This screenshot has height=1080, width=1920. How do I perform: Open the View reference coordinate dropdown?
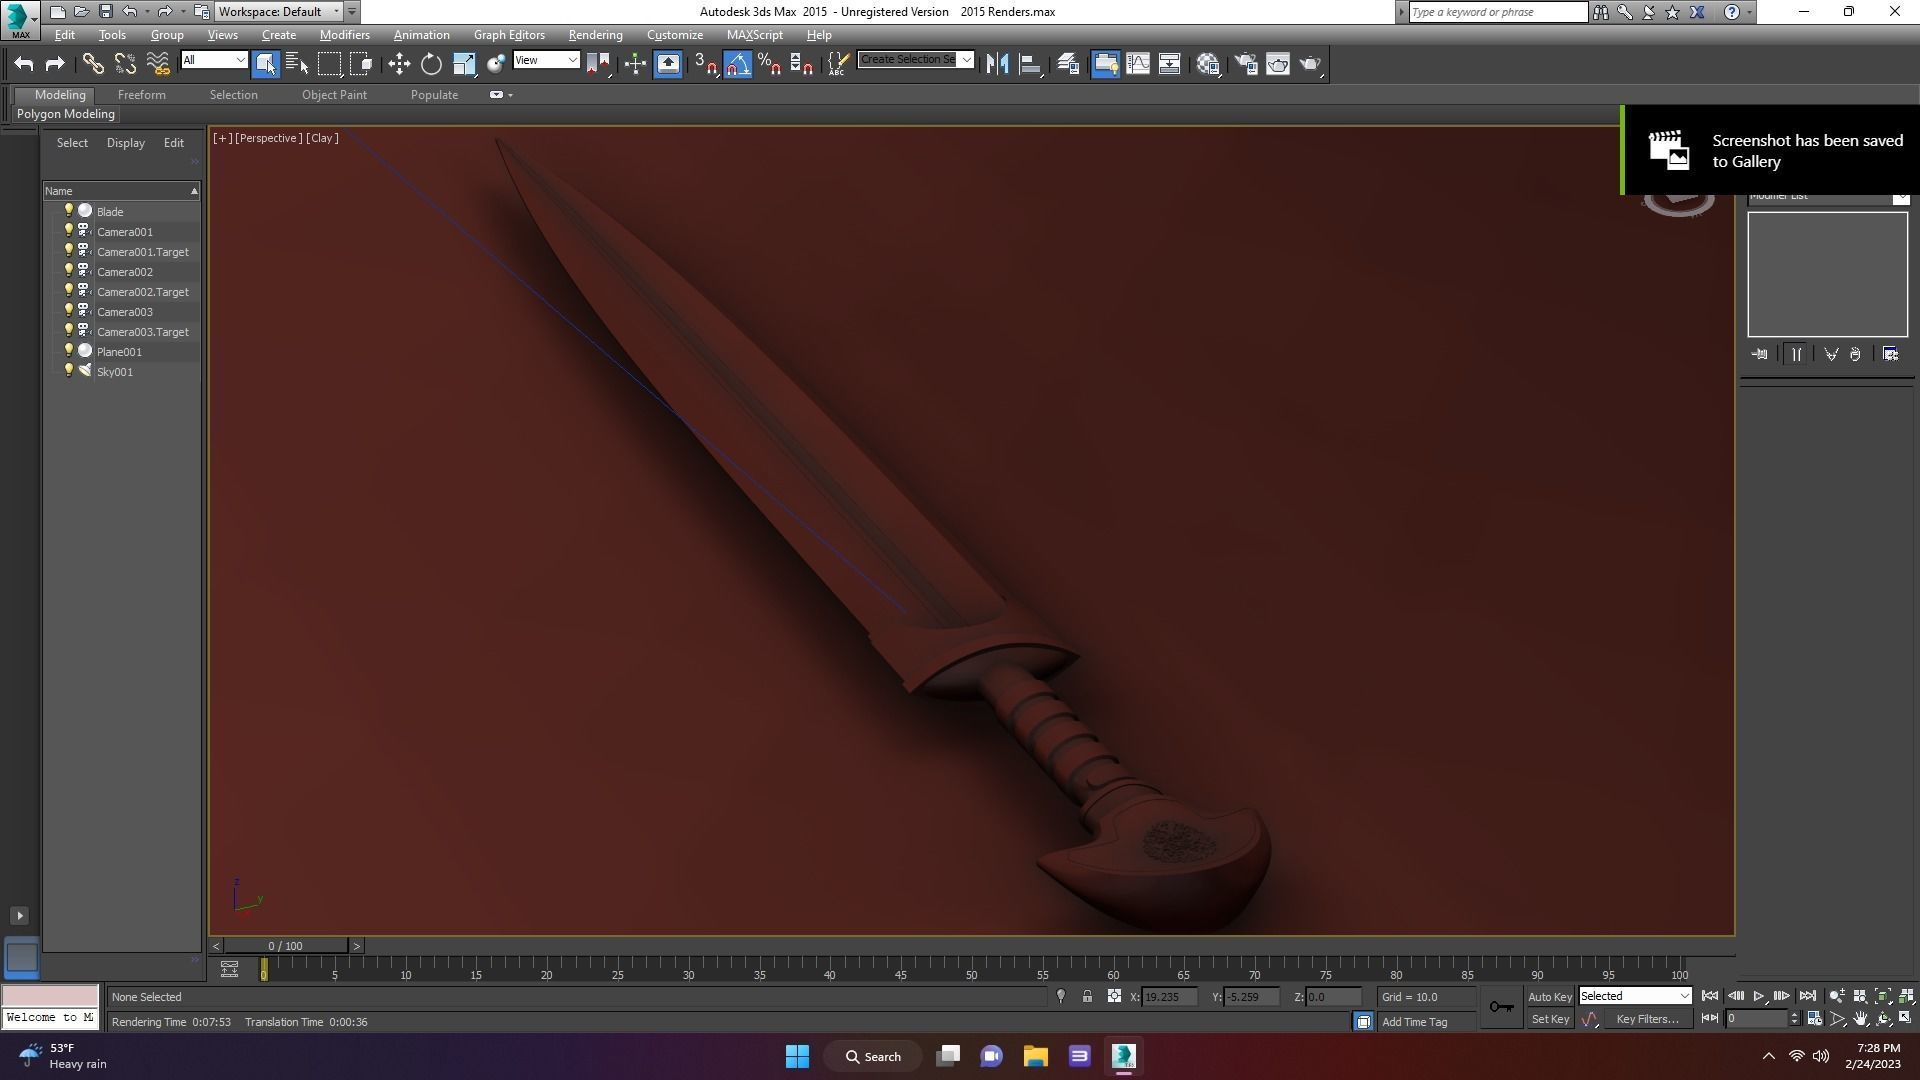click(546, 60)
